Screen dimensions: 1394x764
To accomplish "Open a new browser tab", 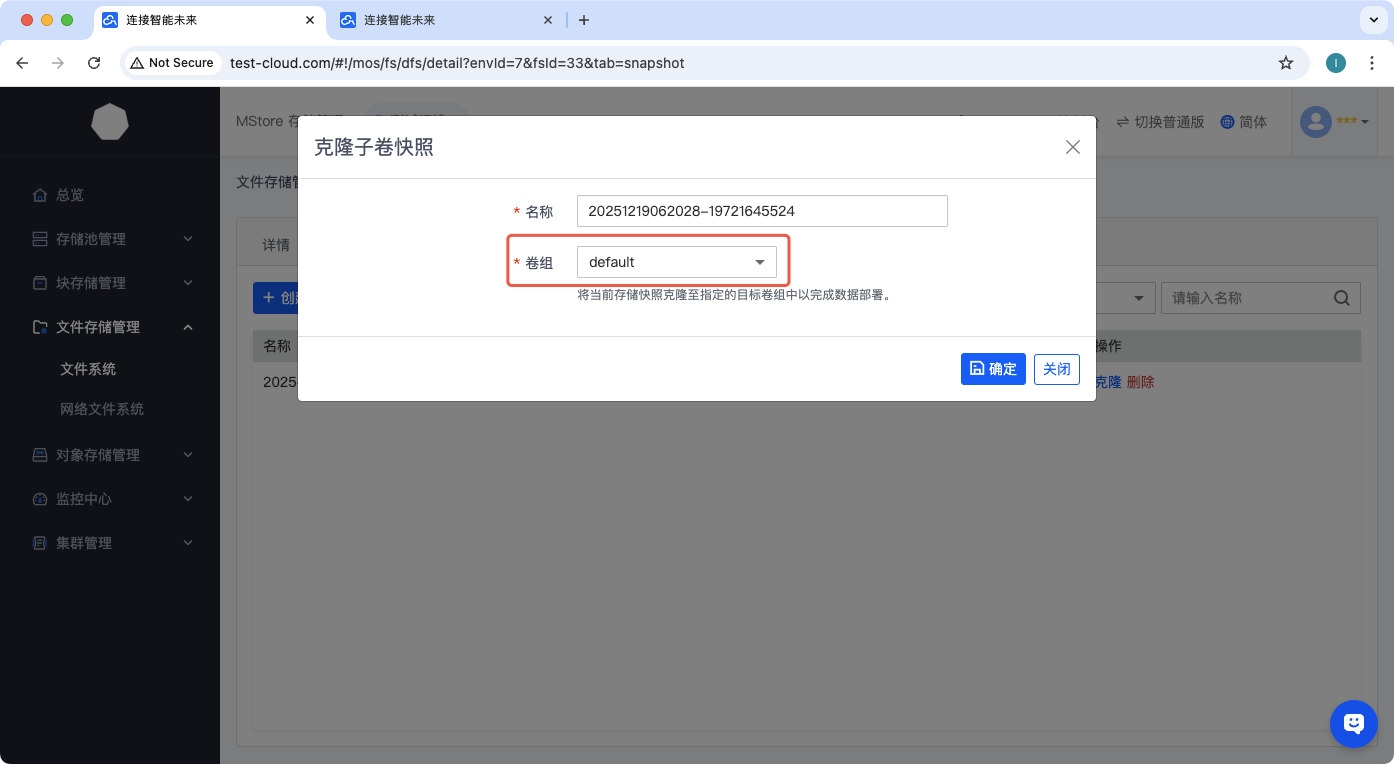I will tap(584, 20).
